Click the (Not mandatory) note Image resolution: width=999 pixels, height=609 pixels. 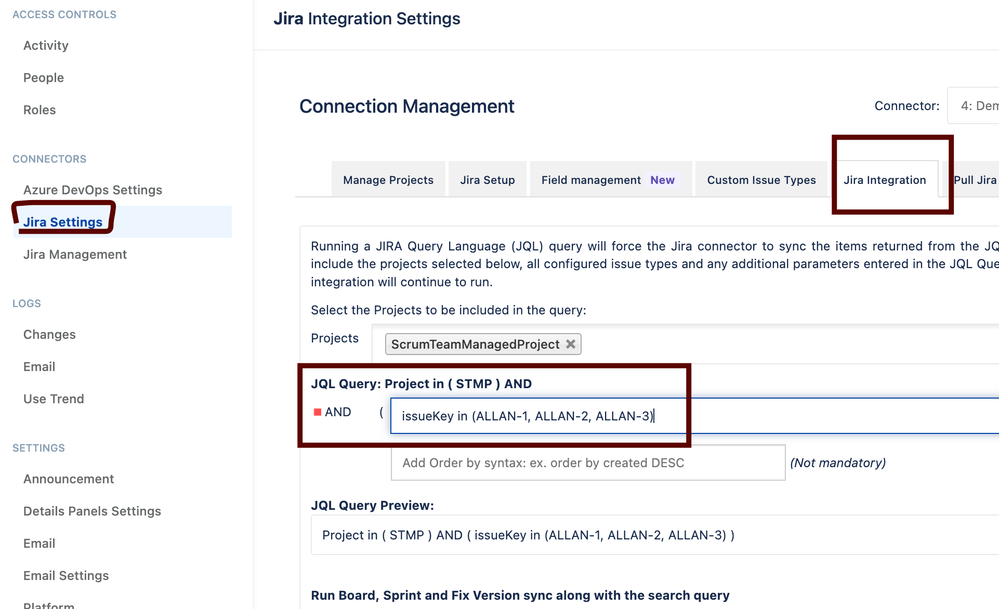(838, 462)
